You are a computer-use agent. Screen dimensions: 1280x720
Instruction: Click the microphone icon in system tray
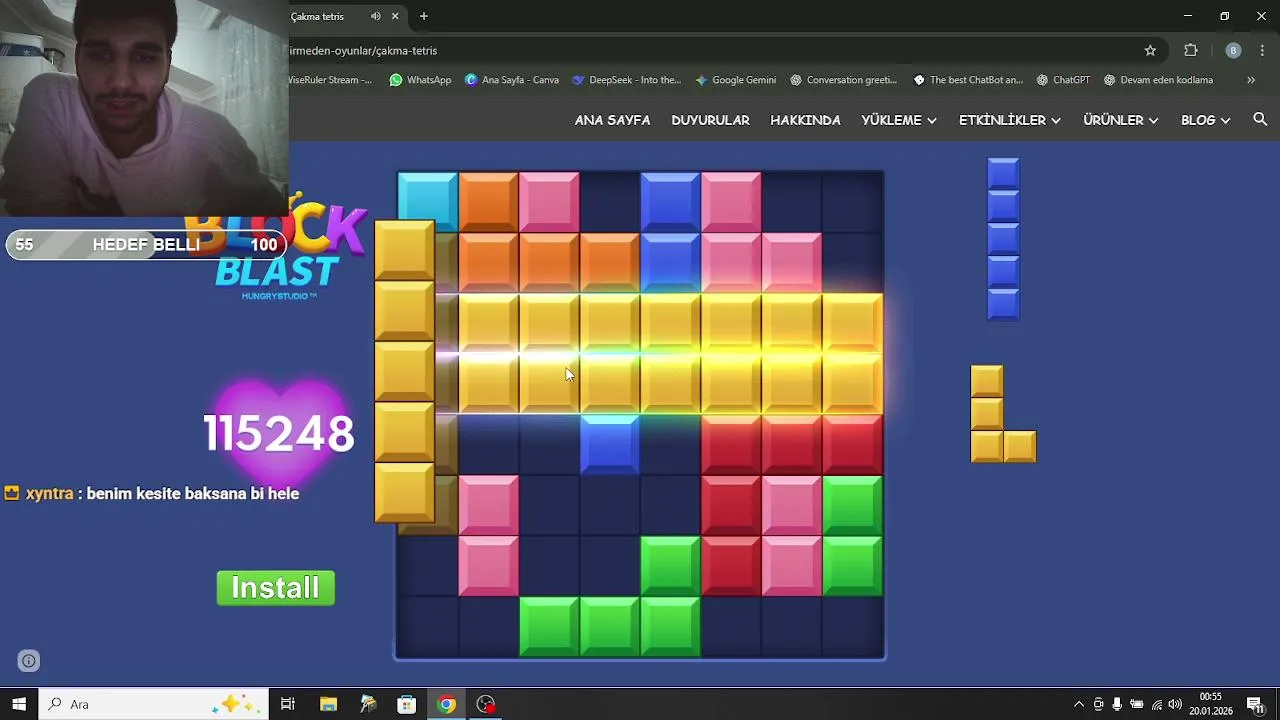[x=1117, y=704]
